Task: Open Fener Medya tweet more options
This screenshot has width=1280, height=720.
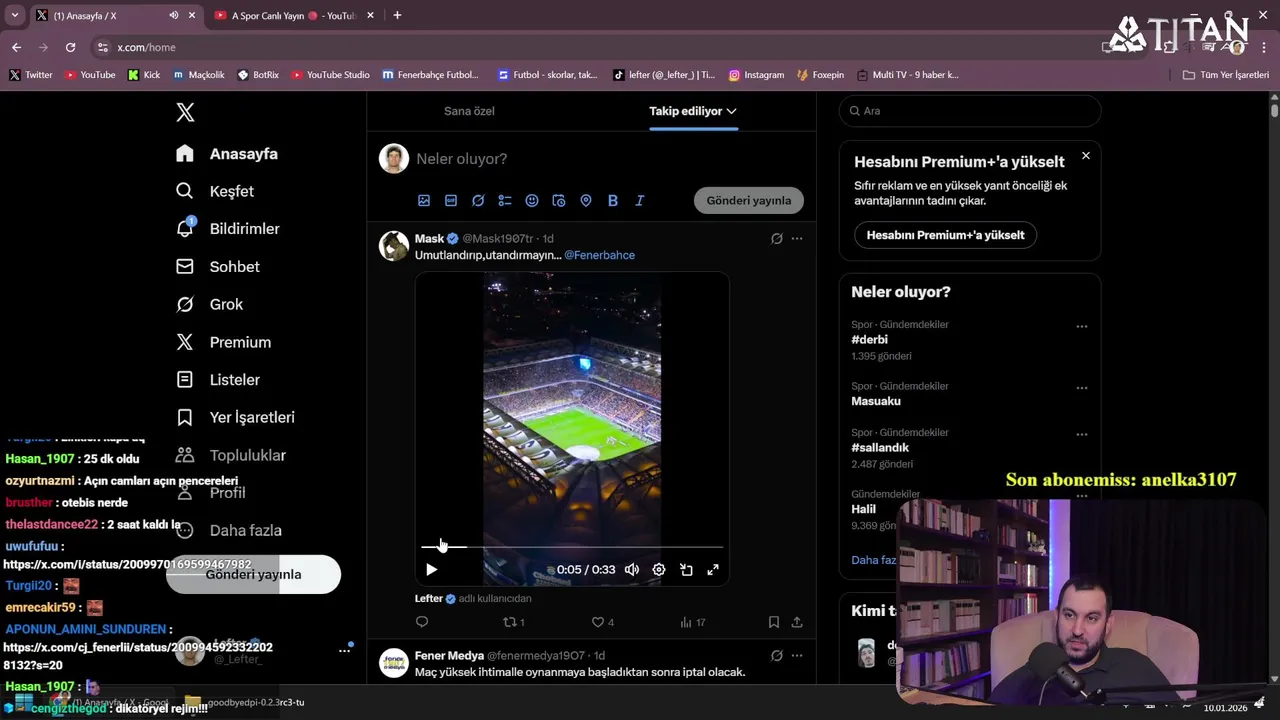Action: (x=797, y=656)
